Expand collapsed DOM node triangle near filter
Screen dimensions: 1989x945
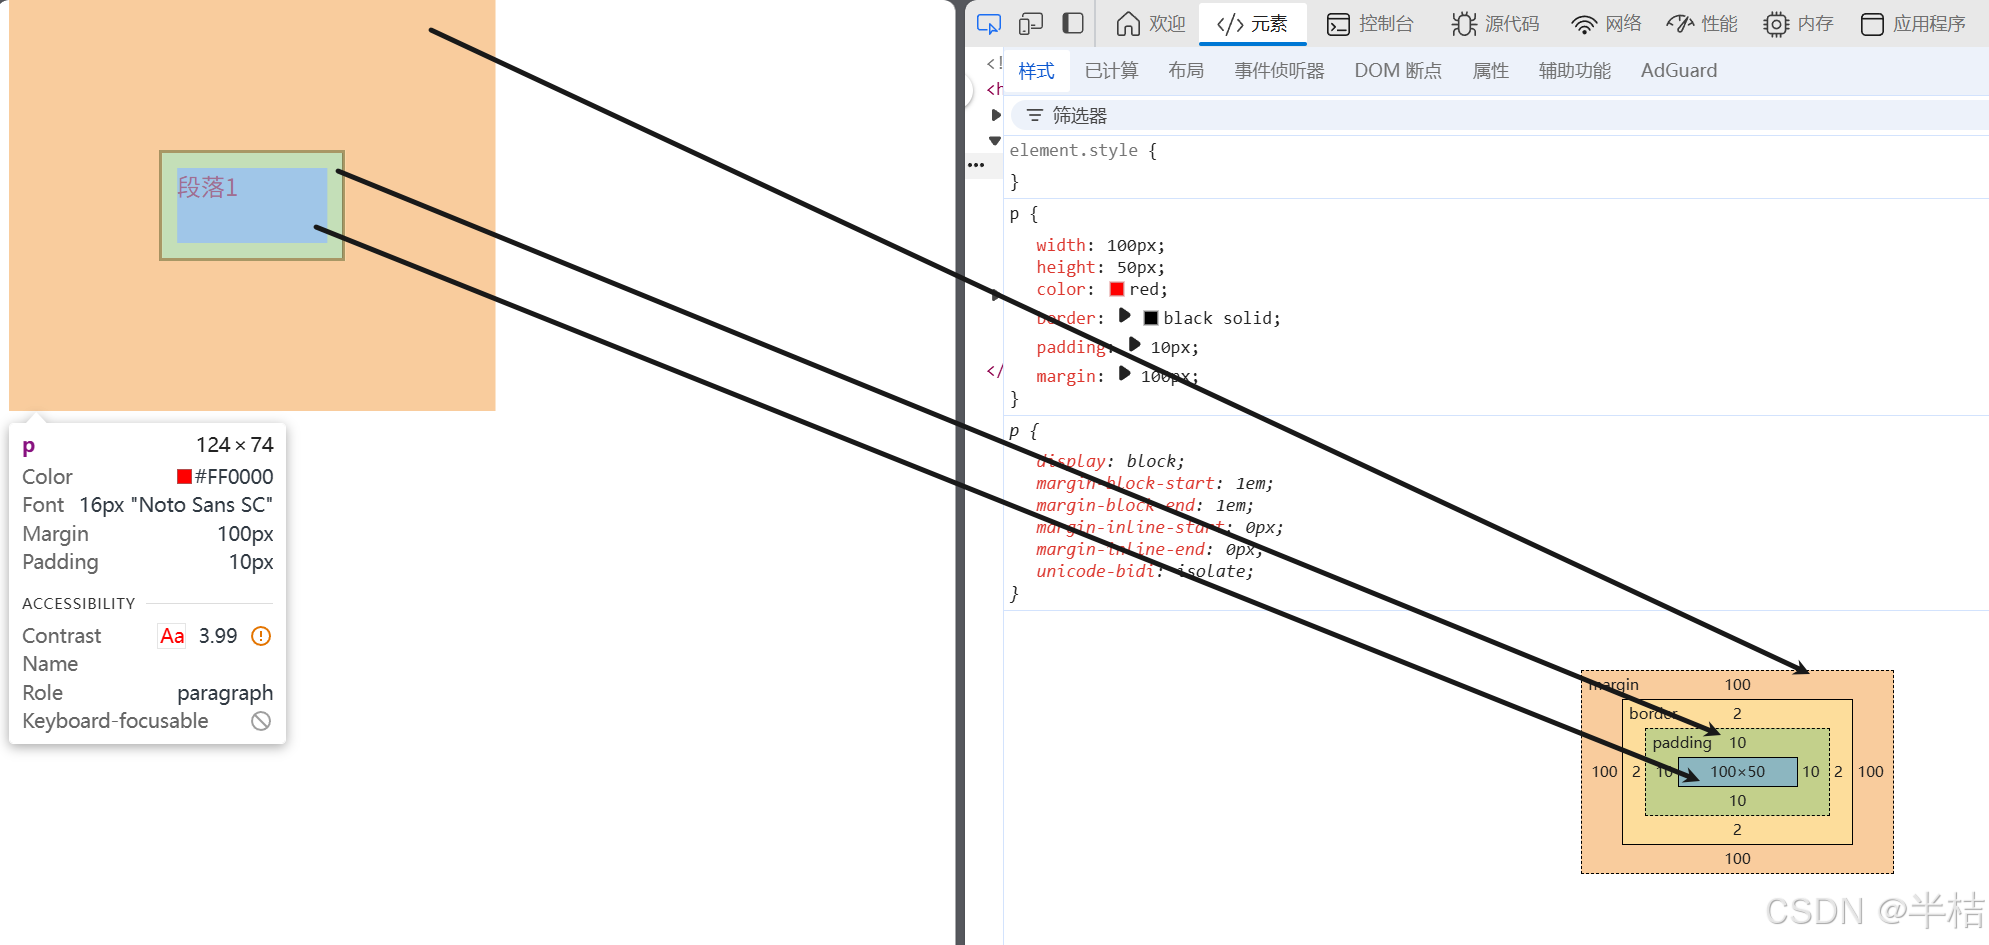tap(996, 115)
